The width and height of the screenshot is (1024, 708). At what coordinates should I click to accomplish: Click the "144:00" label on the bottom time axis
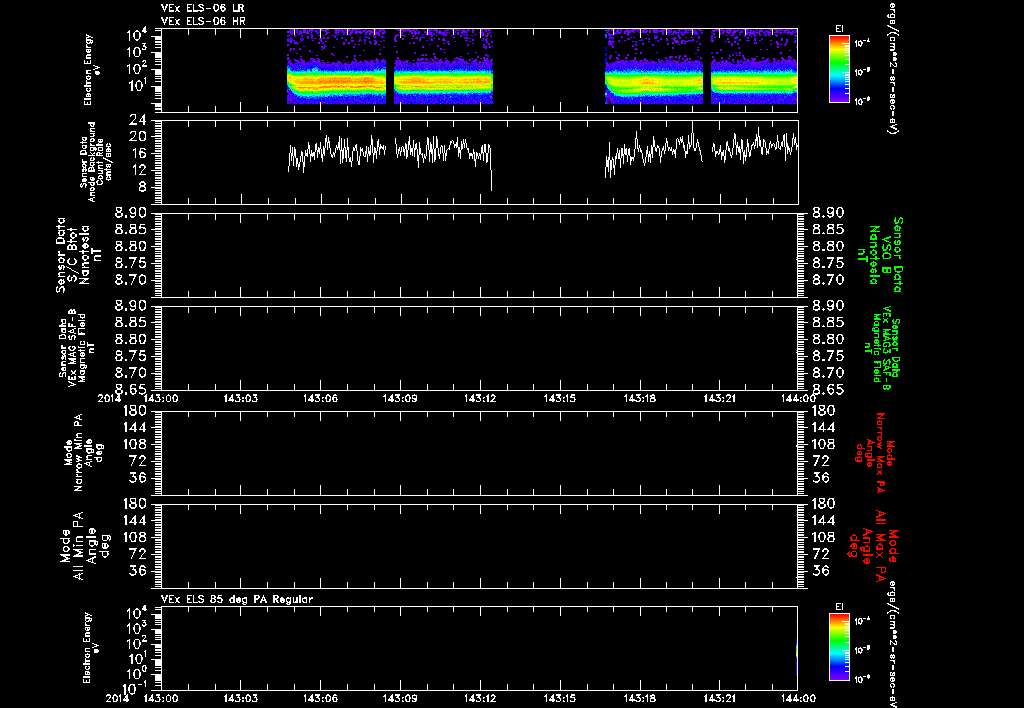point(797,698)
